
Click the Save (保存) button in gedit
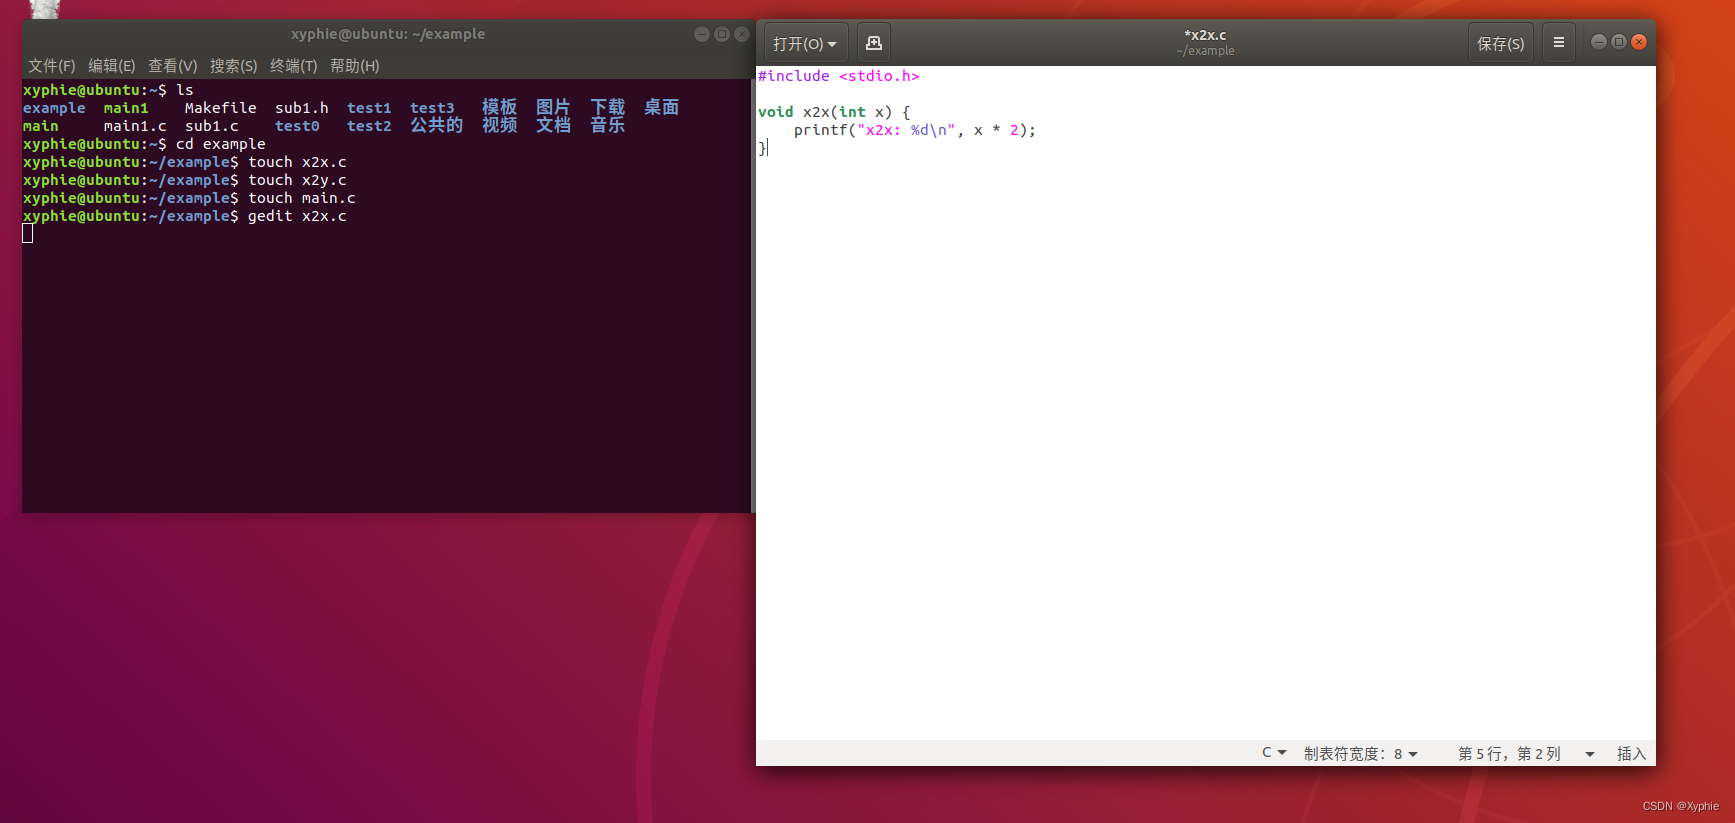tap(1500, 43)
